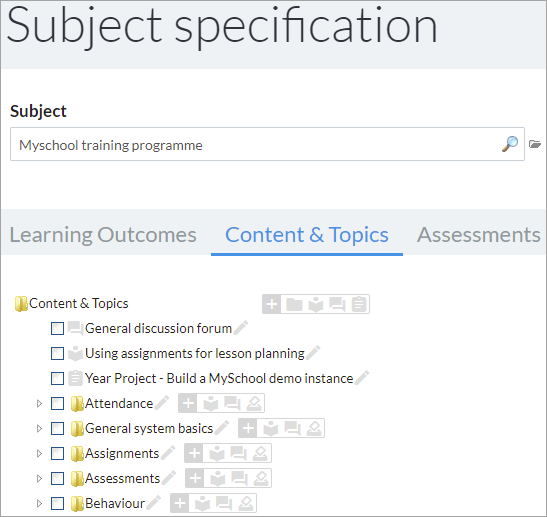Expand the General system basics folder
This screenshot has height=517, width=547.
click(x=39, y=428)
